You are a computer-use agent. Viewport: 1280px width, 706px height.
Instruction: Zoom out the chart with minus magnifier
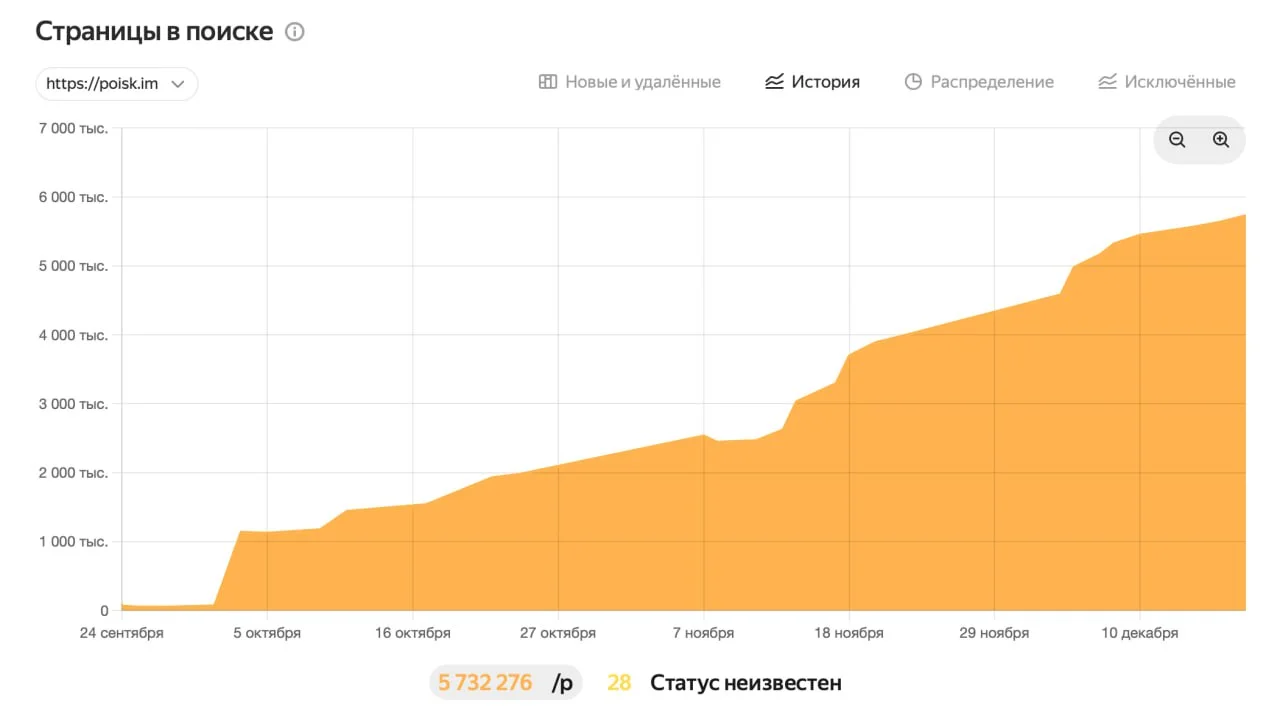(x=1177, y=140)
